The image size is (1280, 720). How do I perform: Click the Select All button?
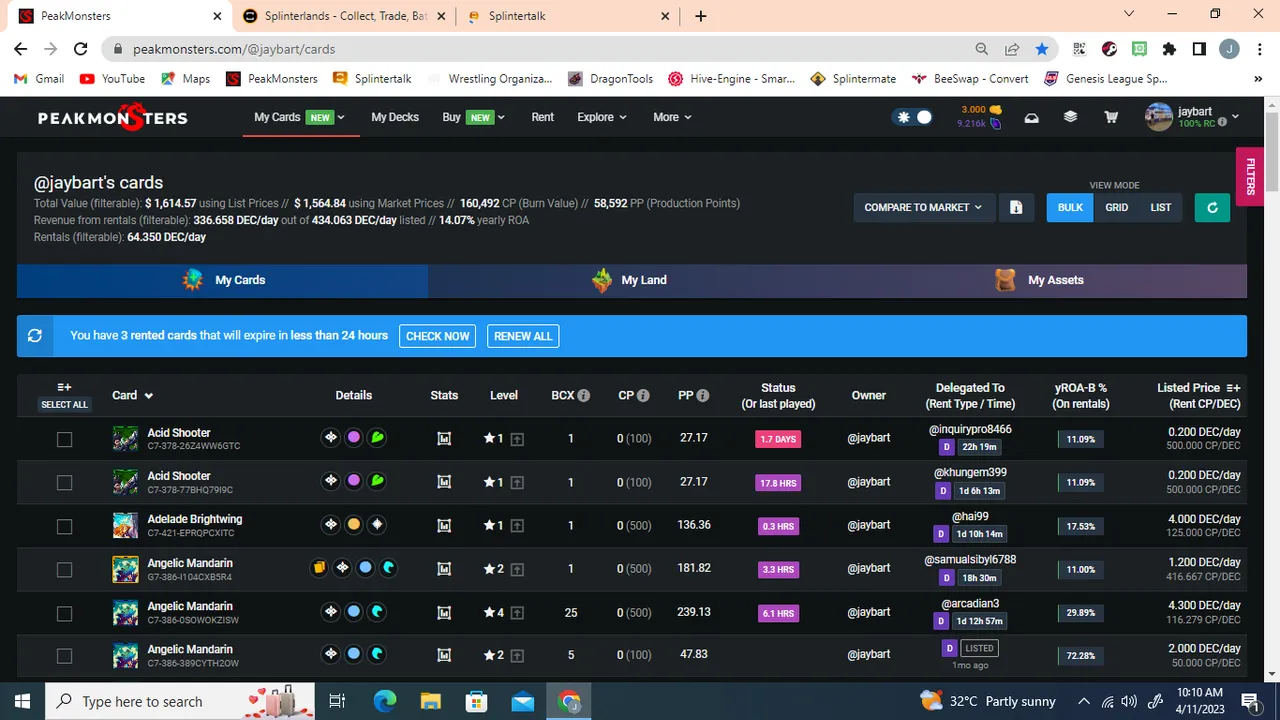[x=64, y=405]
